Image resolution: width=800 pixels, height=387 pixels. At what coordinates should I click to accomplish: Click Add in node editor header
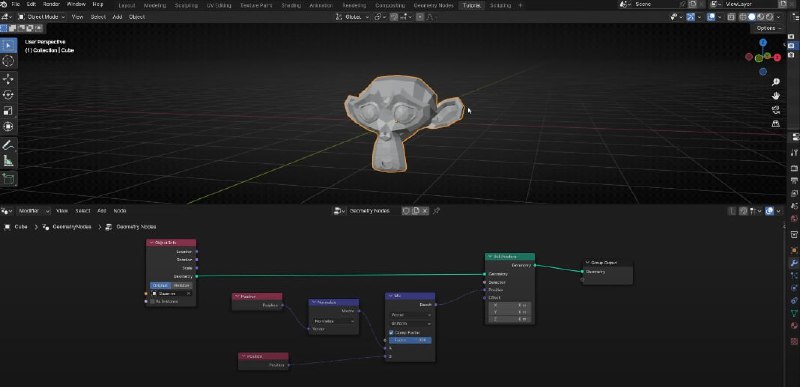(x=102, y=211)
